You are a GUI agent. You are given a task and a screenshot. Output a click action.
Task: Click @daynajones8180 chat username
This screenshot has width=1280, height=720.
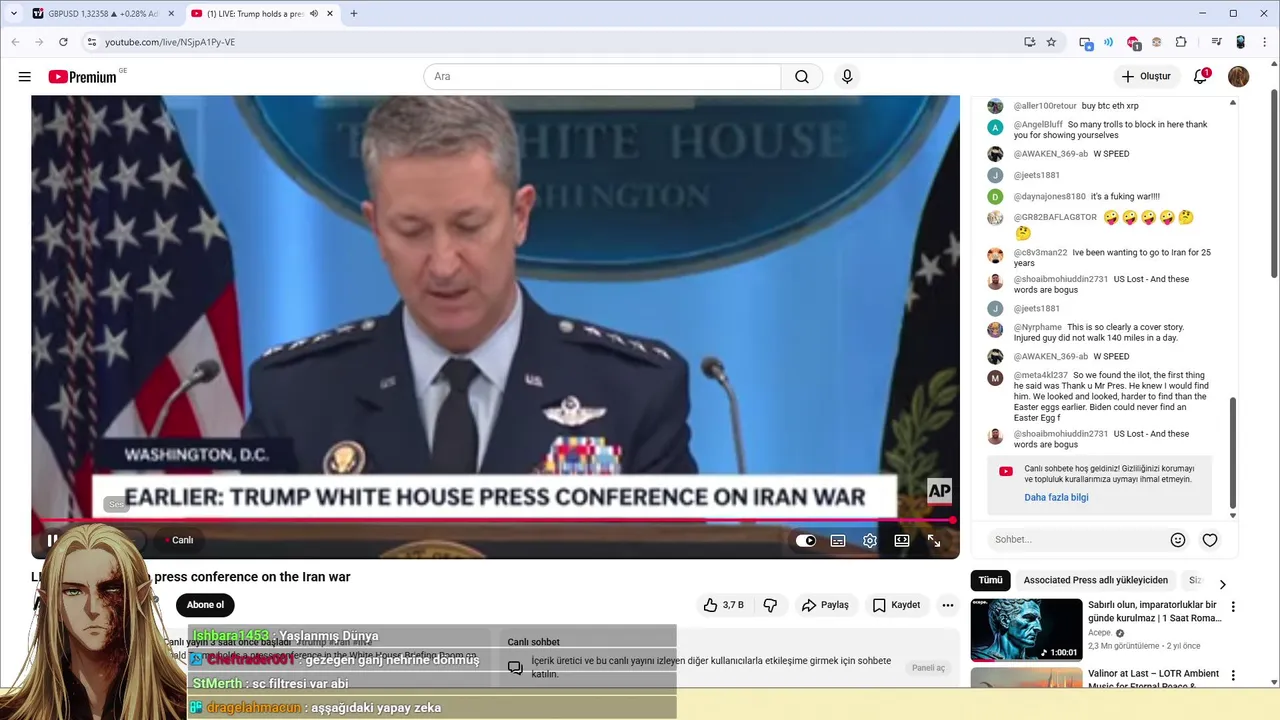click(1049, 197)
